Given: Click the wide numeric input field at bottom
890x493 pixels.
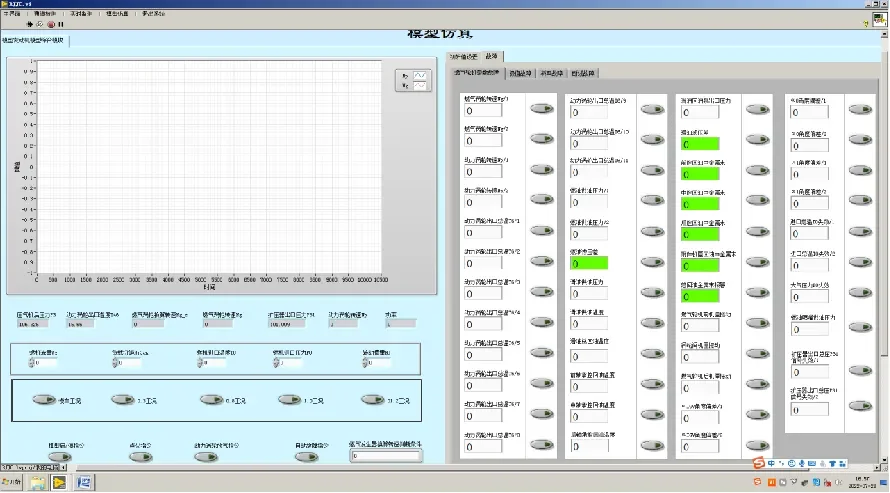Looking at the screenshot, I should pos(385,457).
